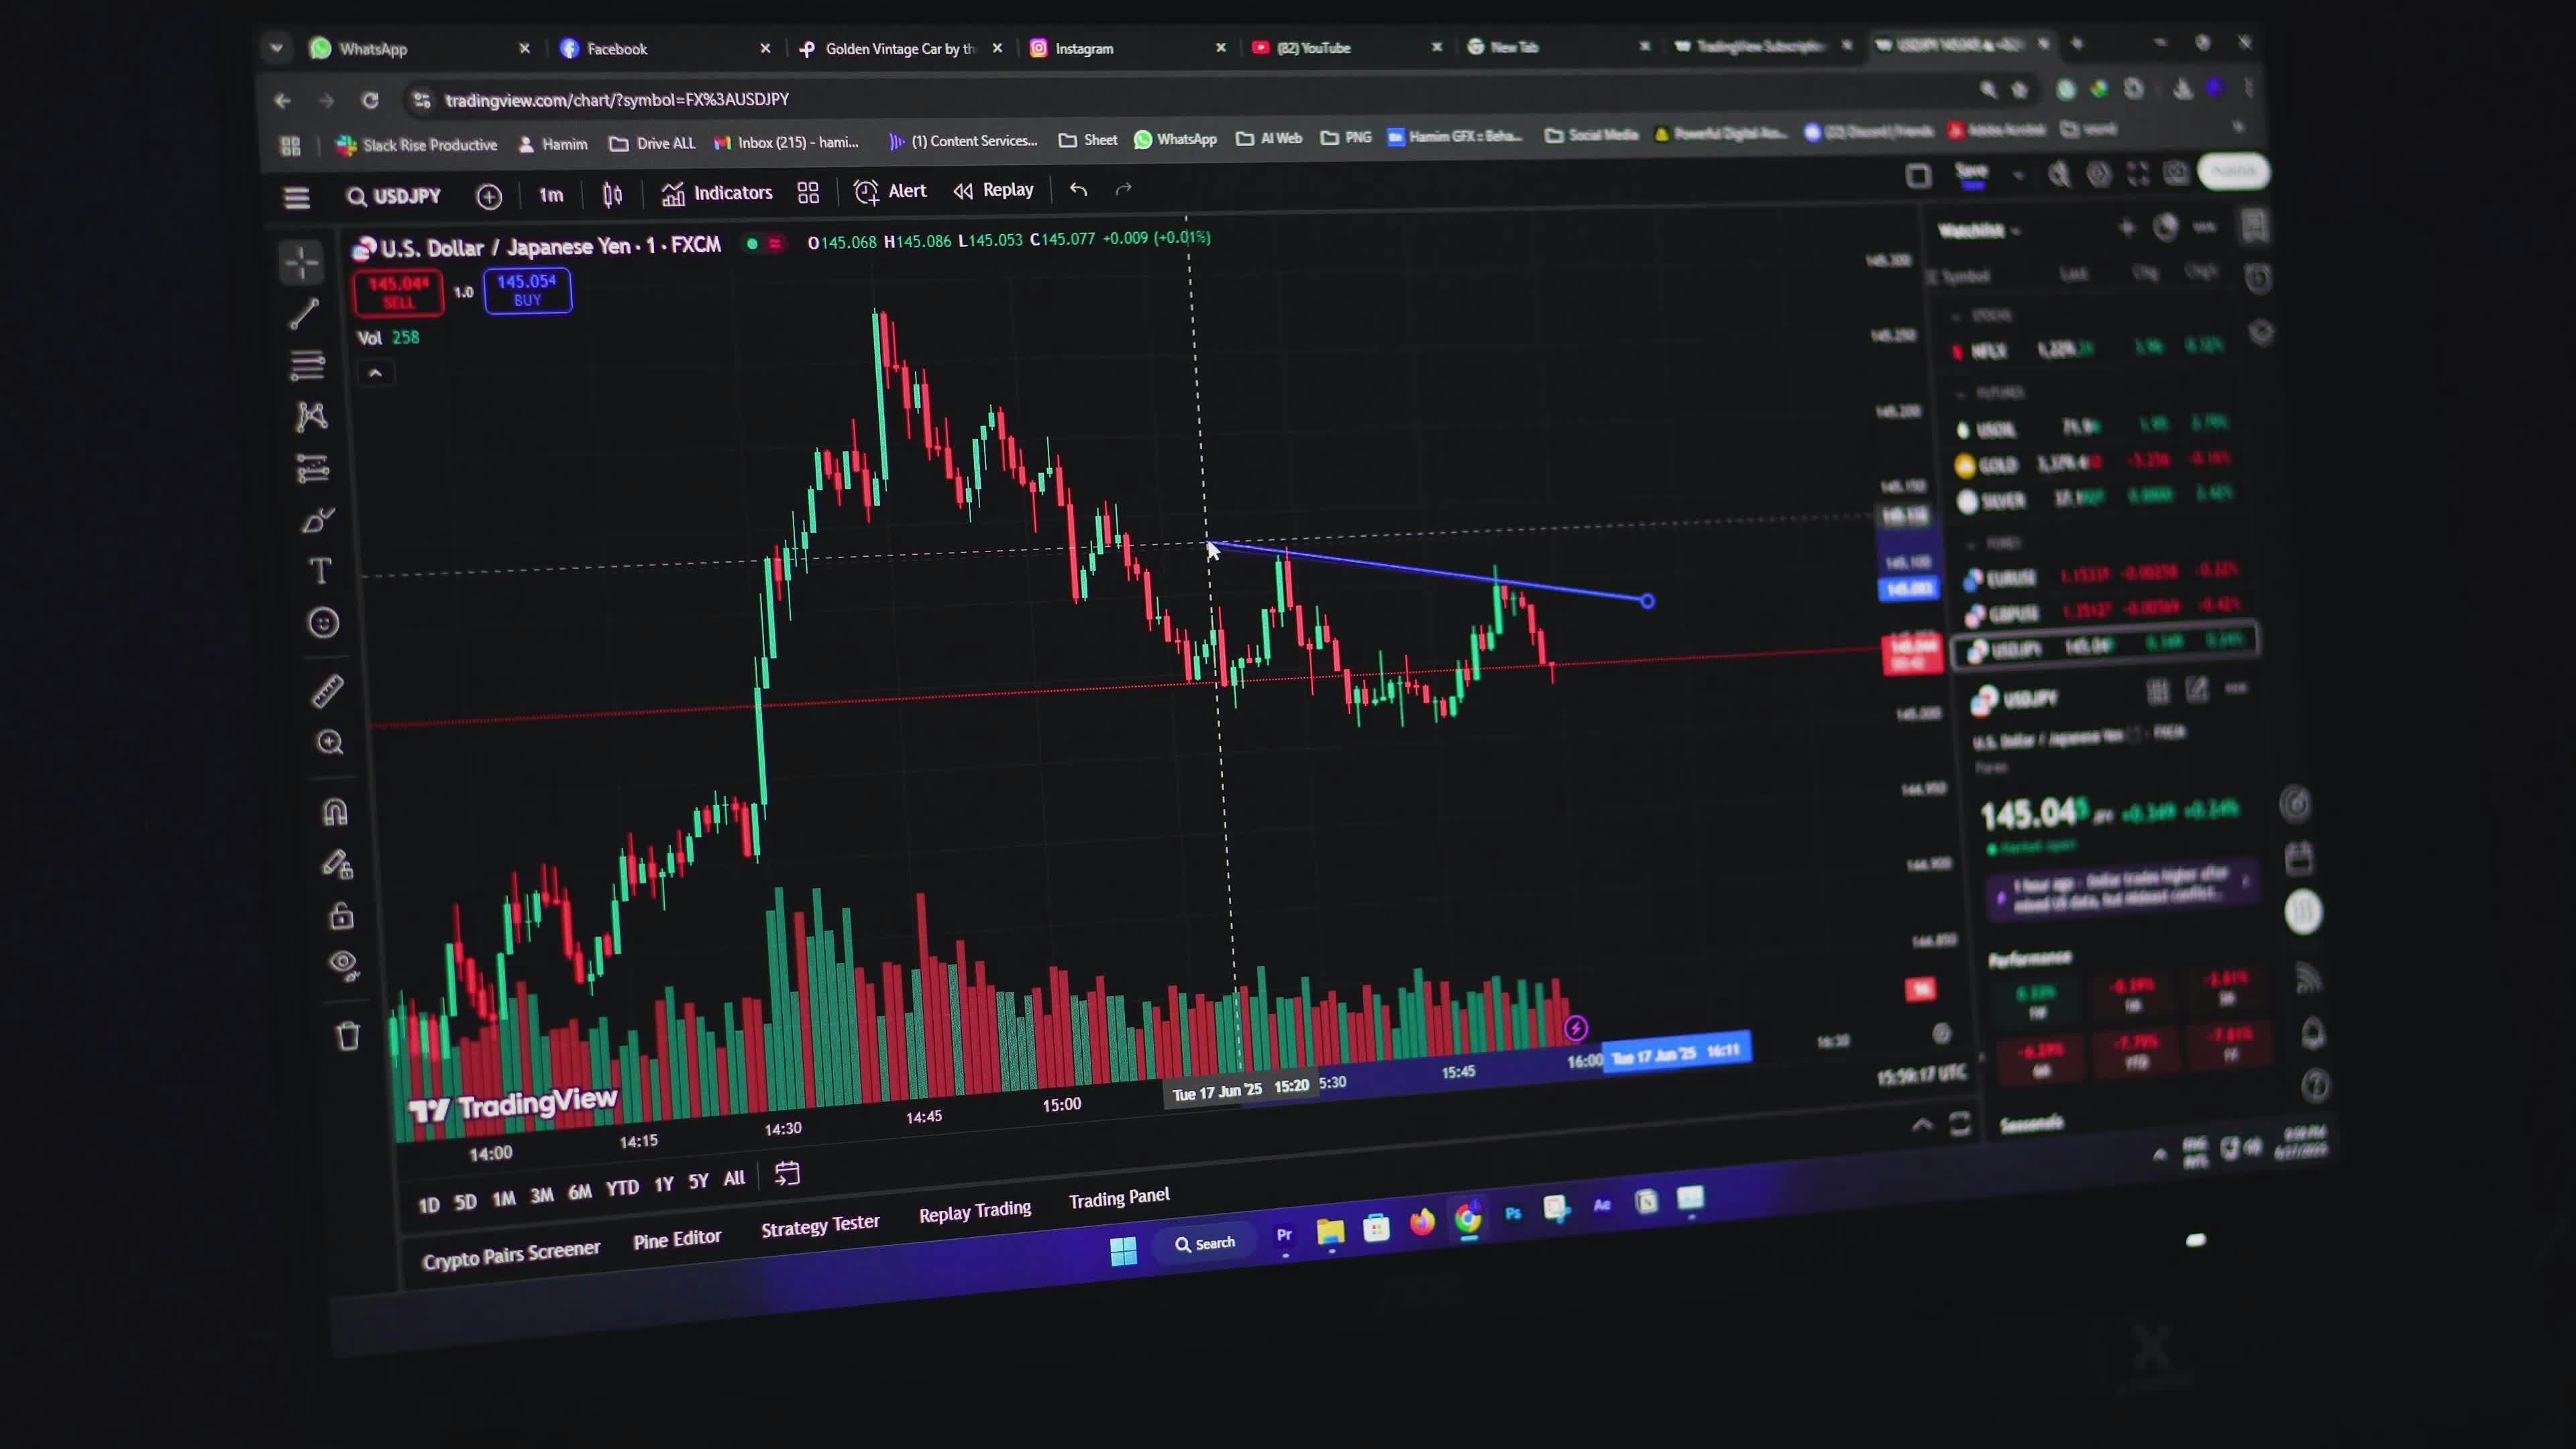Viewport: 2576px width, 1449px height.
Task: Enable Magnet mode for drawings
Action: pyautogui.click(x=335, y=811)
